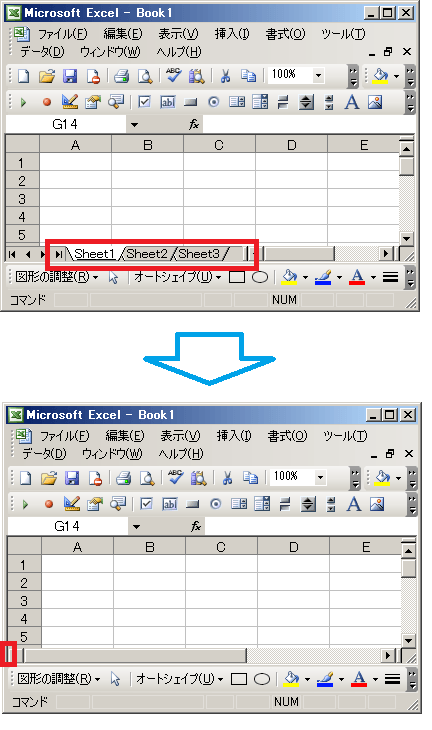The image size is (432, 730).
Task: Open ファイル(F) menu in upper Excel window
Action: (x=63, y=34)
